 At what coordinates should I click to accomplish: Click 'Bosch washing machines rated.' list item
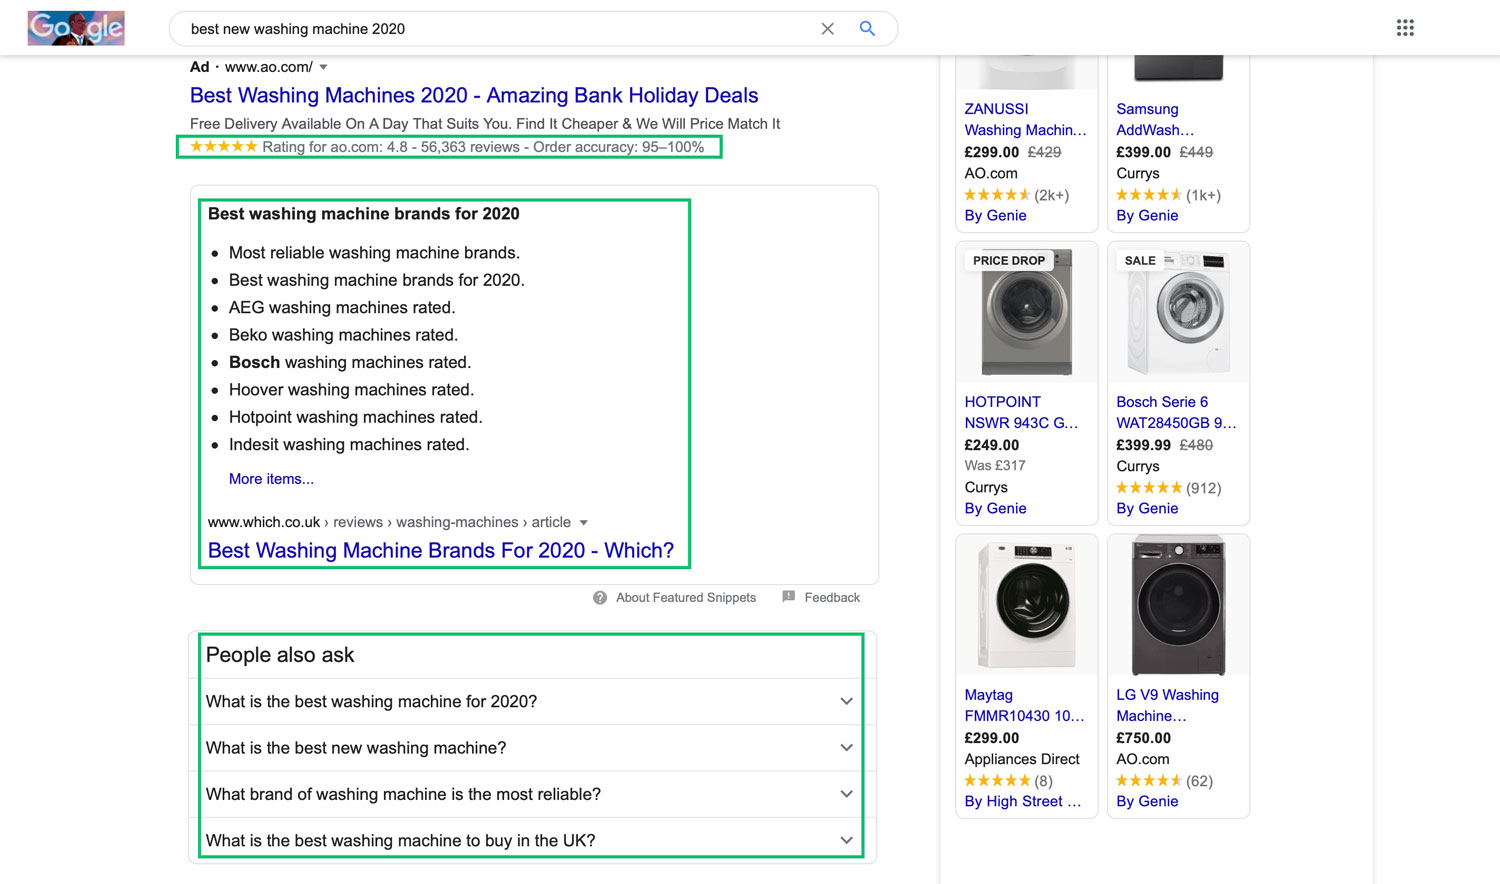[x=350, y=362]
